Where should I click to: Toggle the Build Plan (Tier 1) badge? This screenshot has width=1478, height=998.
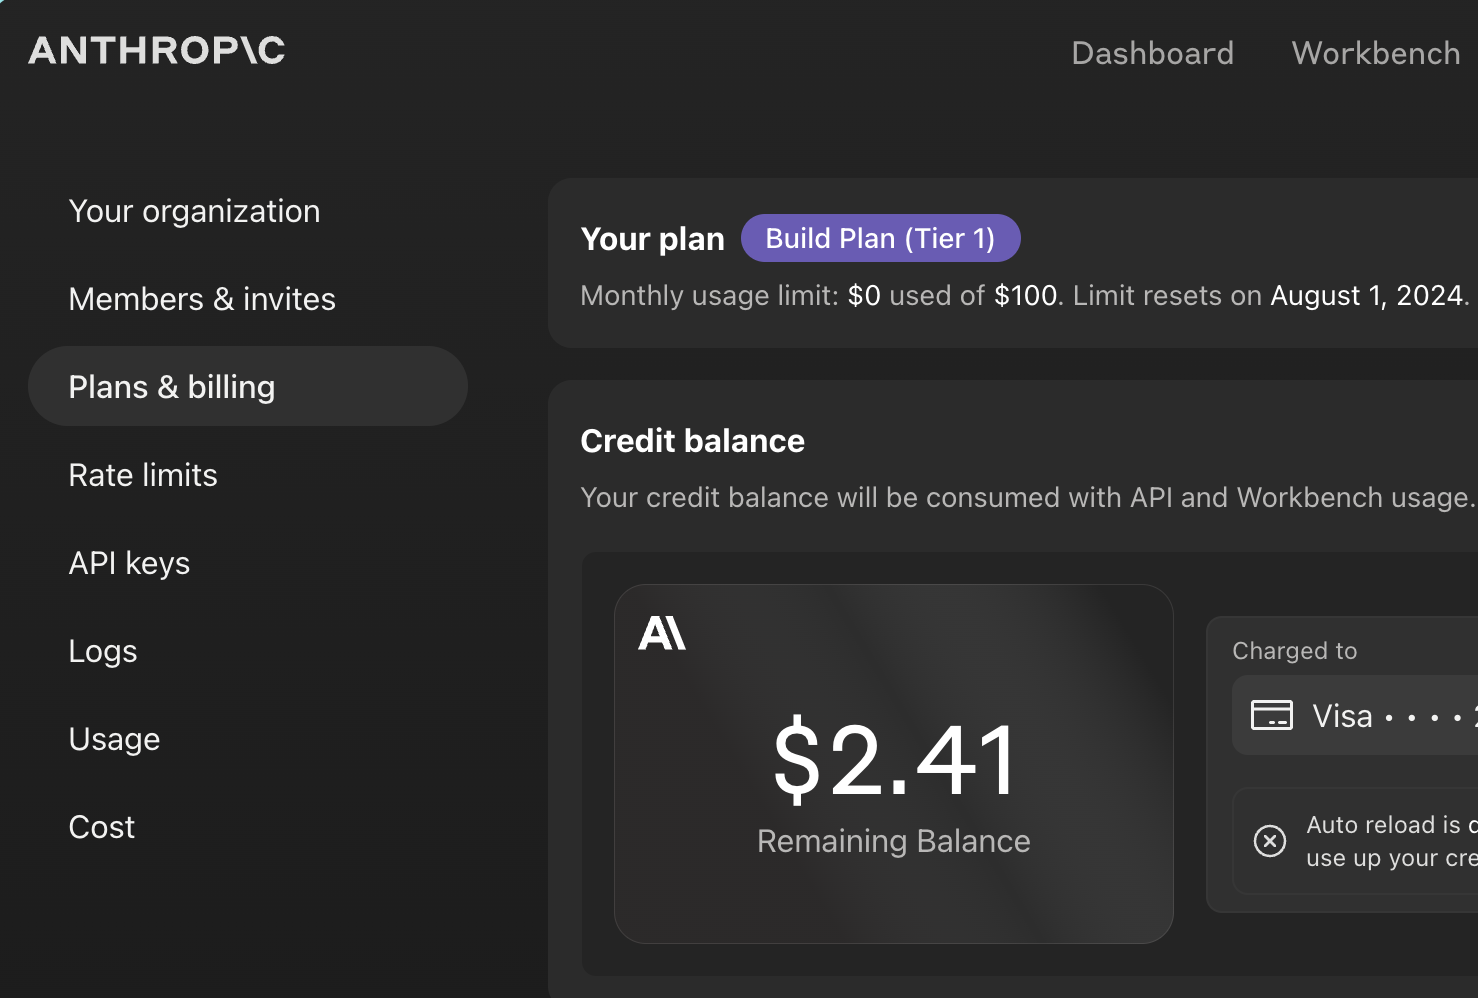coord(880,238)
